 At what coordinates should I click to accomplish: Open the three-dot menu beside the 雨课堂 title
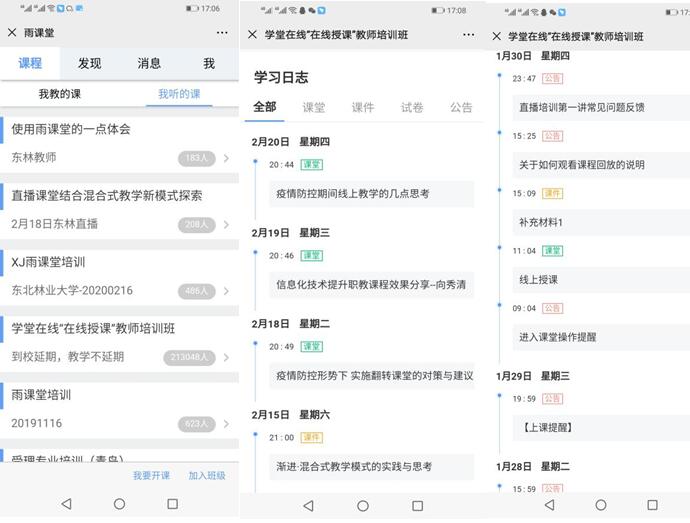[222, 33]
